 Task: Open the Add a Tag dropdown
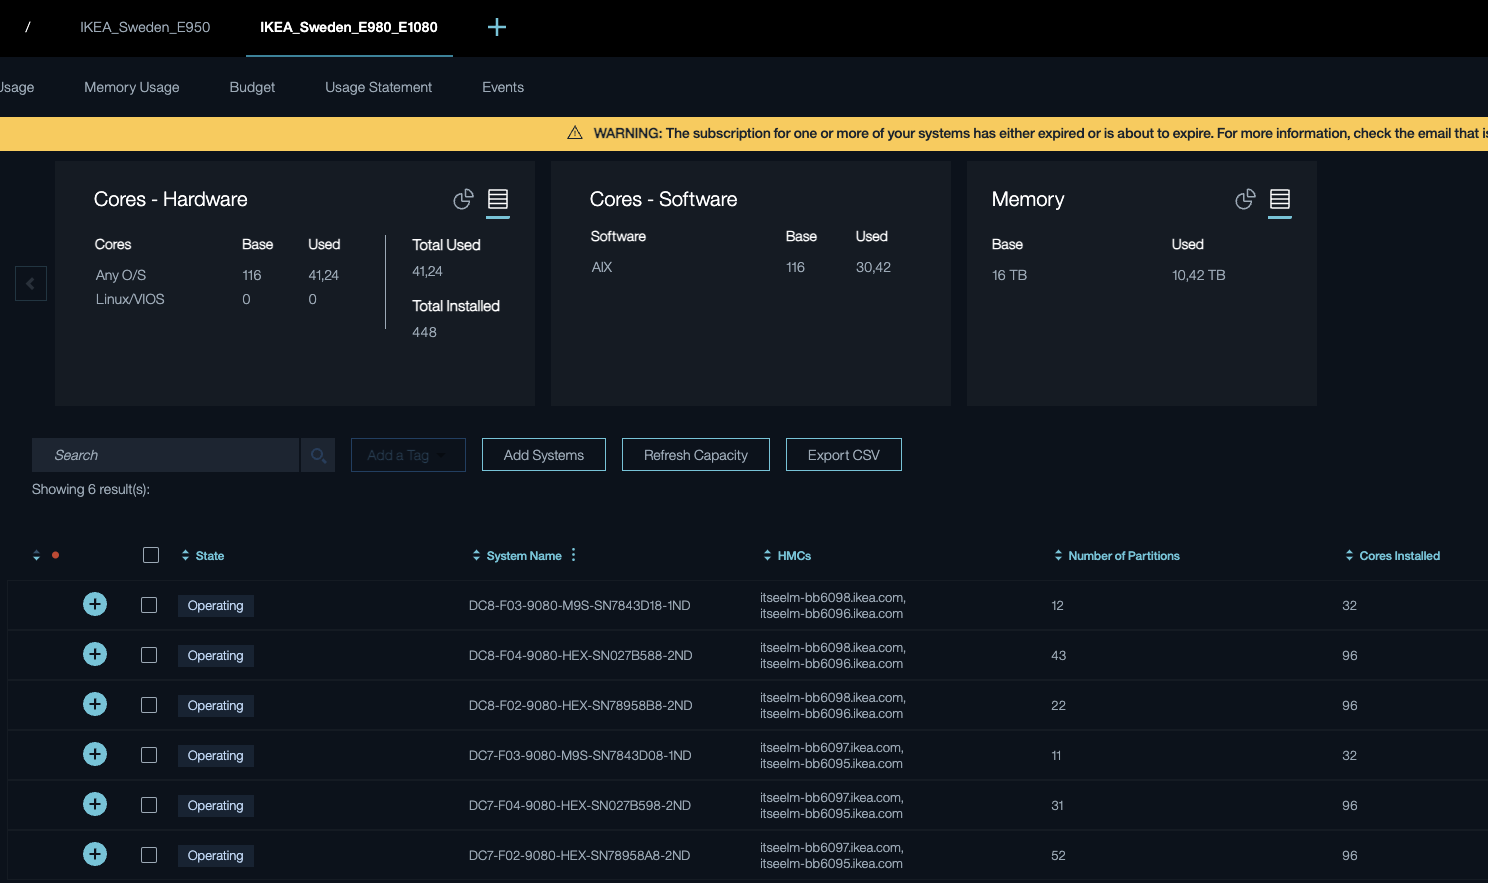(x=408, y=455)
